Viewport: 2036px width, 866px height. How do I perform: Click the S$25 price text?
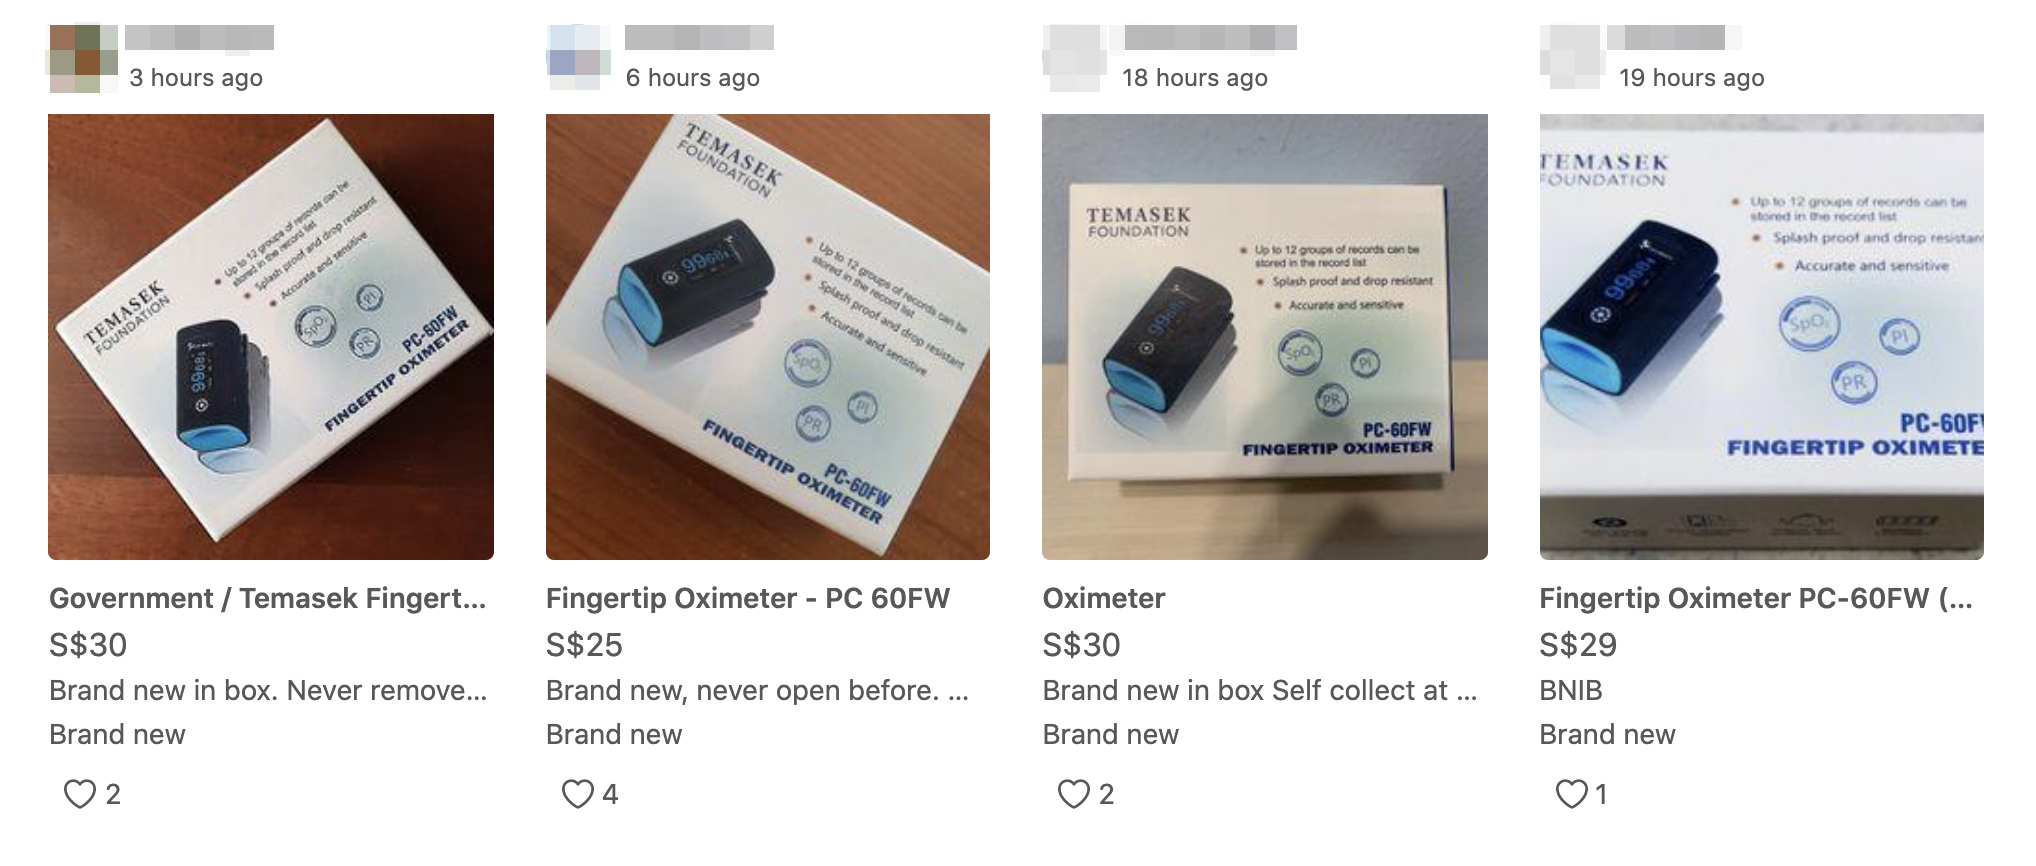pyautogui.click(x=584, y=645)
